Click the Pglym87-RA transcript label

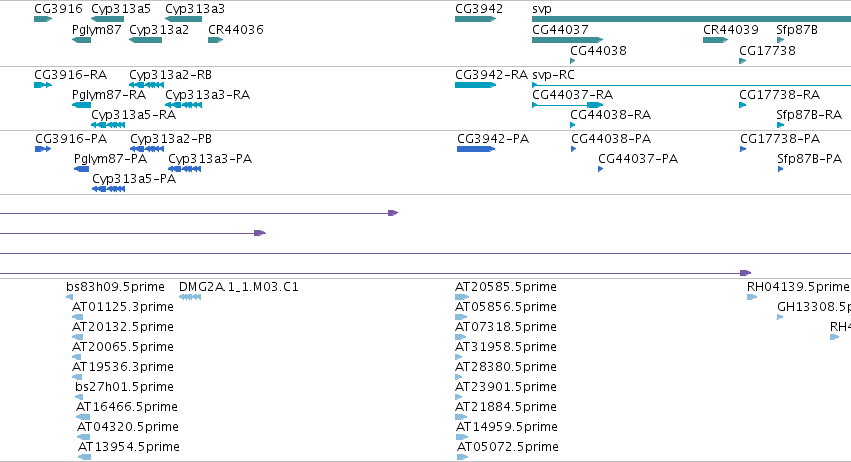click(109, 95)
